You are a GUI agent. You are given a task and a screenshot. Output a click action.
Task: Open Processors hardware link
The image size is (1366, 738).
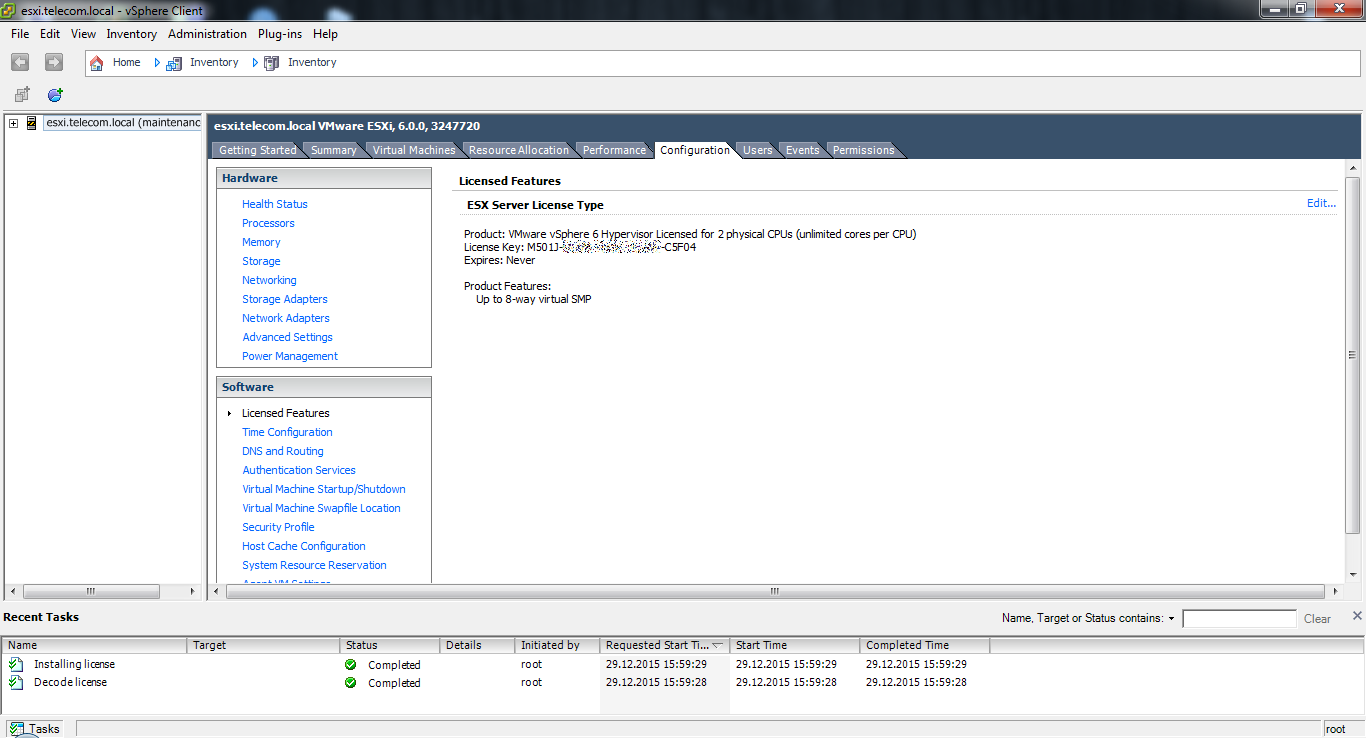point(268,223)
